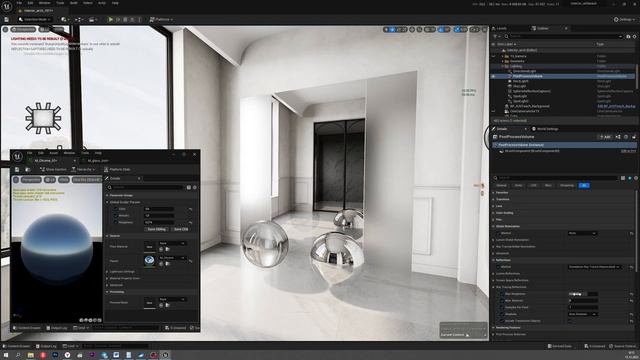Open the Asset menu in material editor
Viewport: 640px width, 360px height.
coord(53,153)
